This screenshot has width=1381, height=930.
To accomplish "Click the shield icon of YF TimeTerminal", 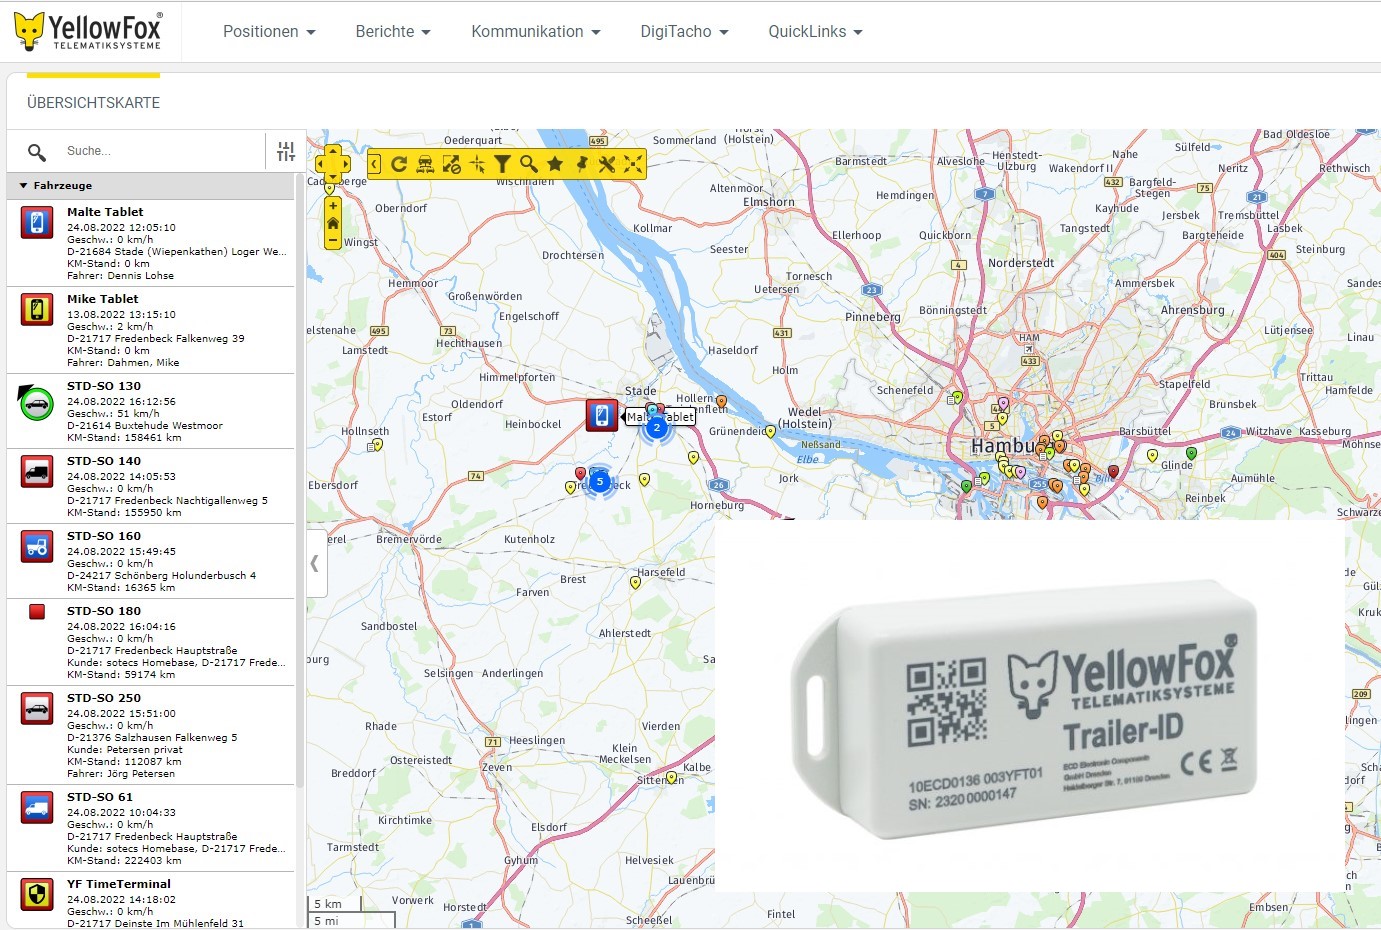I will 37,894.
